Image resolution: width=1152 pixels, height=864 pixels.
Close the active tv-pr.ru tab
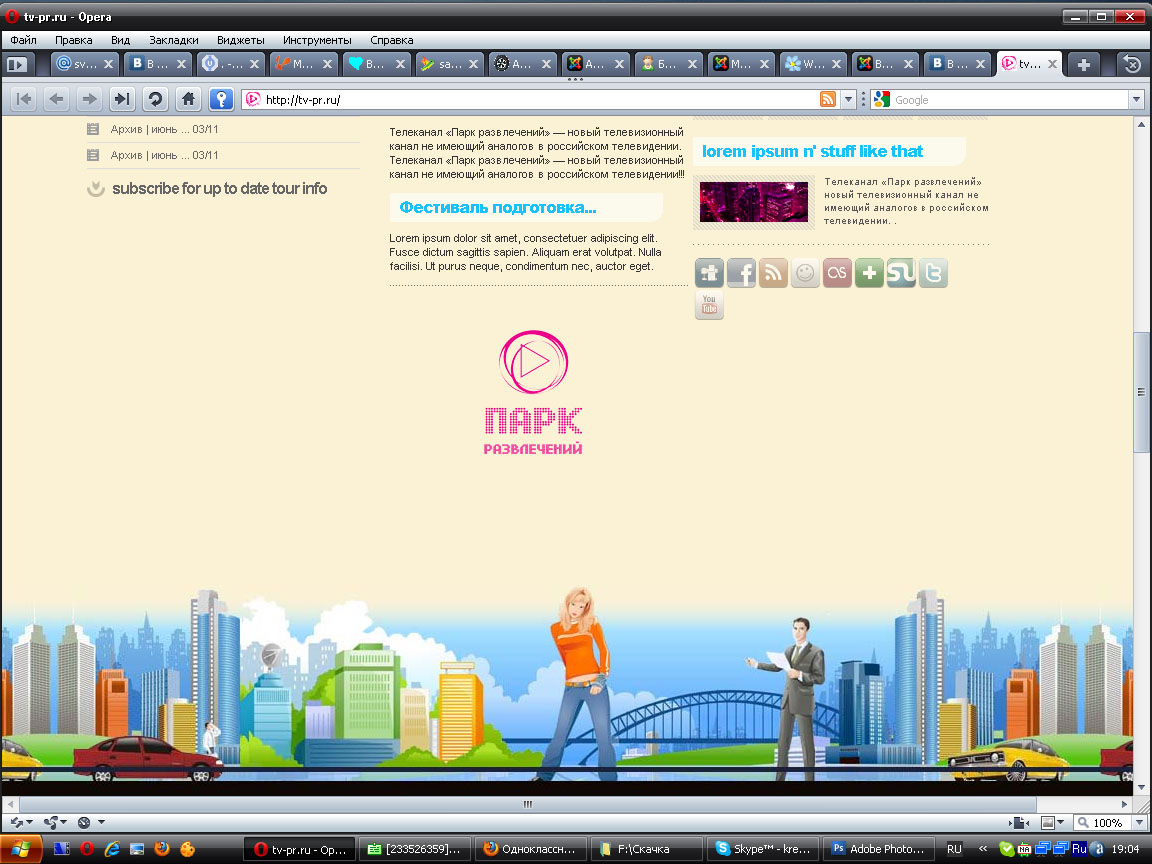[x=1052, y=64]
